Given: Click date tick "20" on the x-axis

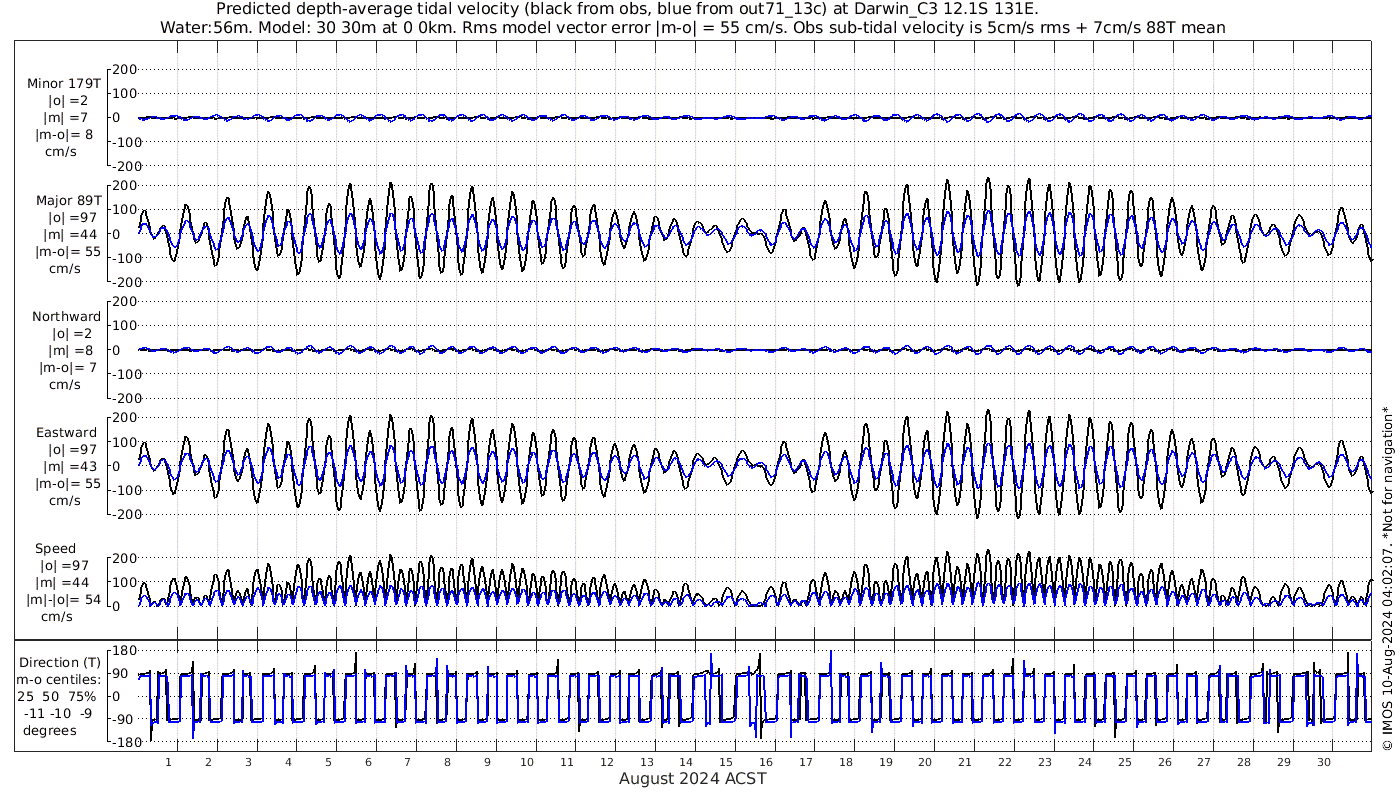Looking at the screenshot, I should [925, 763].
